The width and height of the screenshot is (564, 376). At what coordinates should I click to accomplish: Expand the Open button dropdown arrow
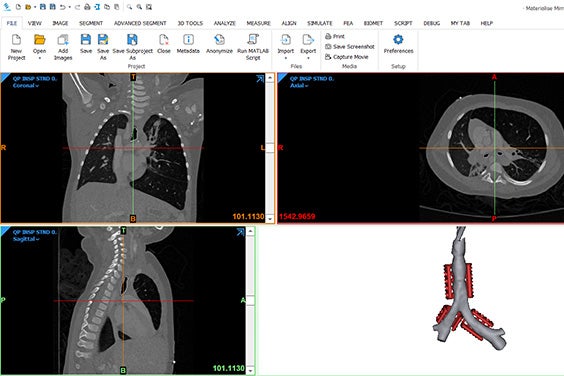point(40,58)
